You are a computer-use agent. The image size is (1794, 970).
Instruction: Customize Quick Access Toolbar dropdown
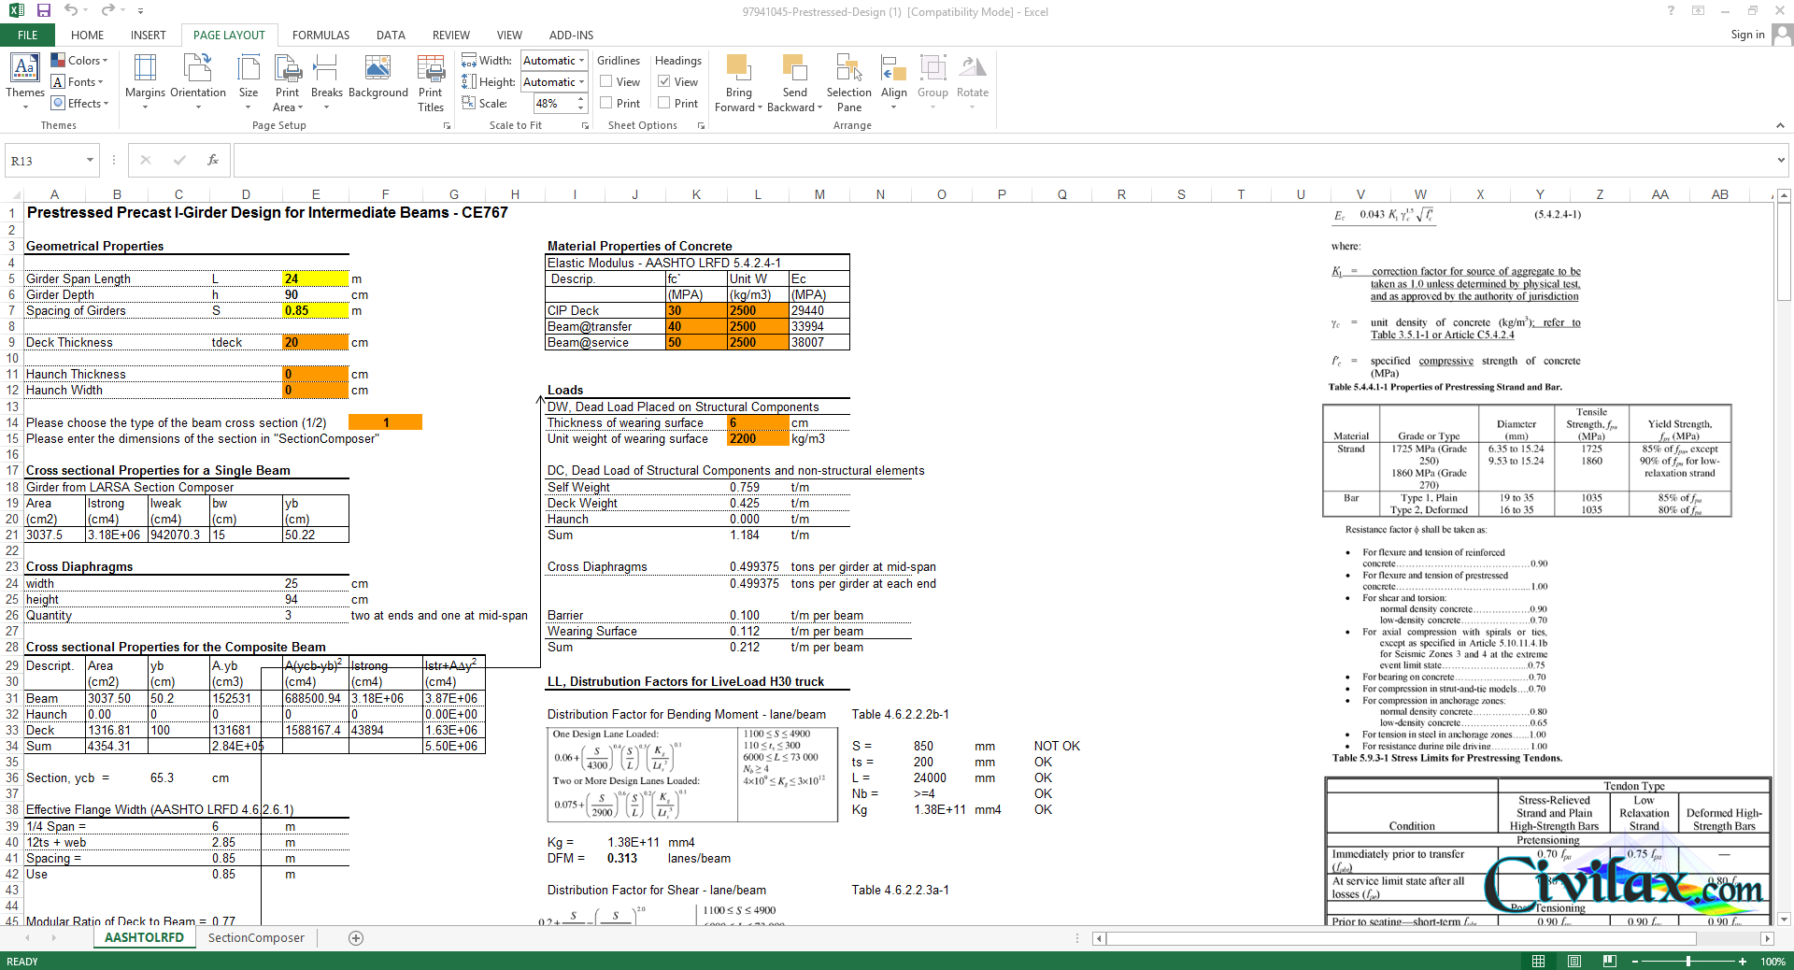tap(140, 11)
